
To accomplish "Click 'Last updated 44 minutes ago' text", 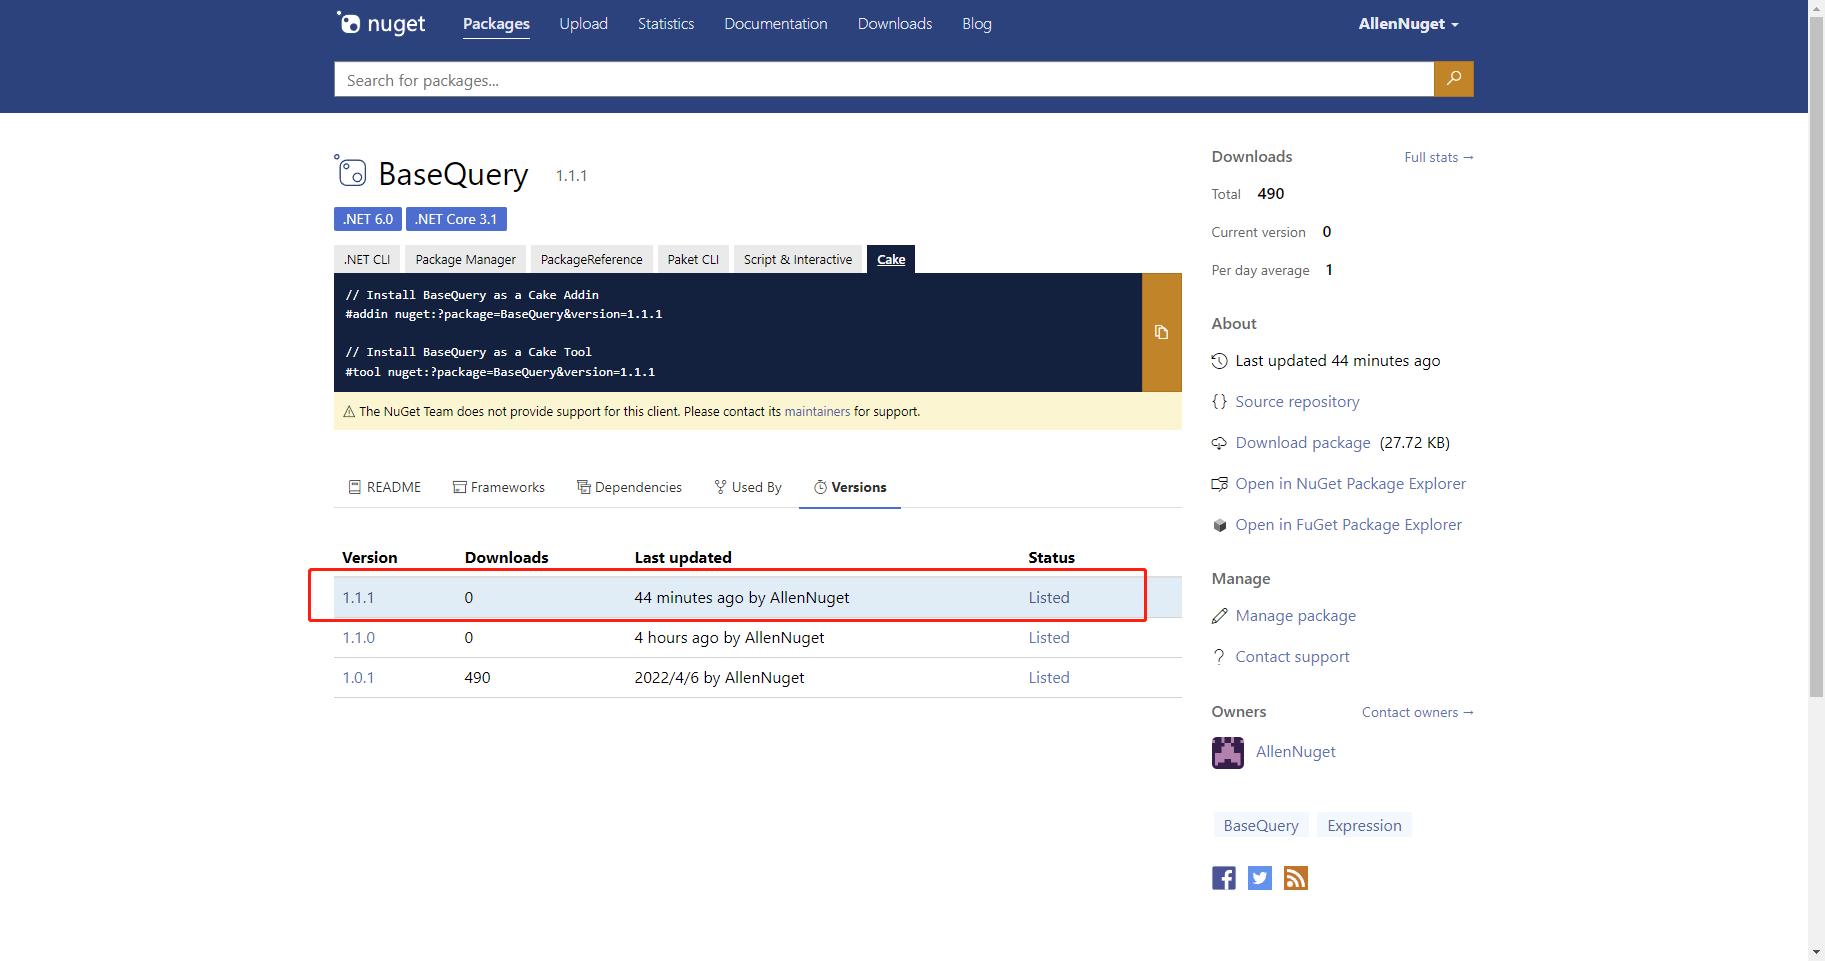I will click(1337, 360).
